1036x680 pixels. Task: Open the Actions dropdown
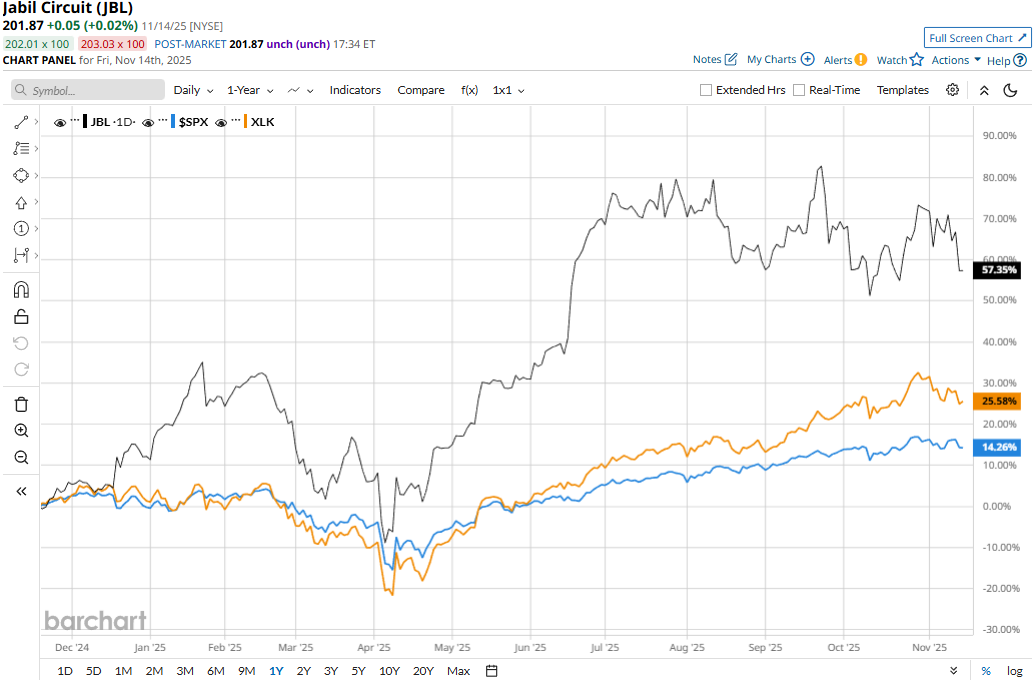[956, 60]
